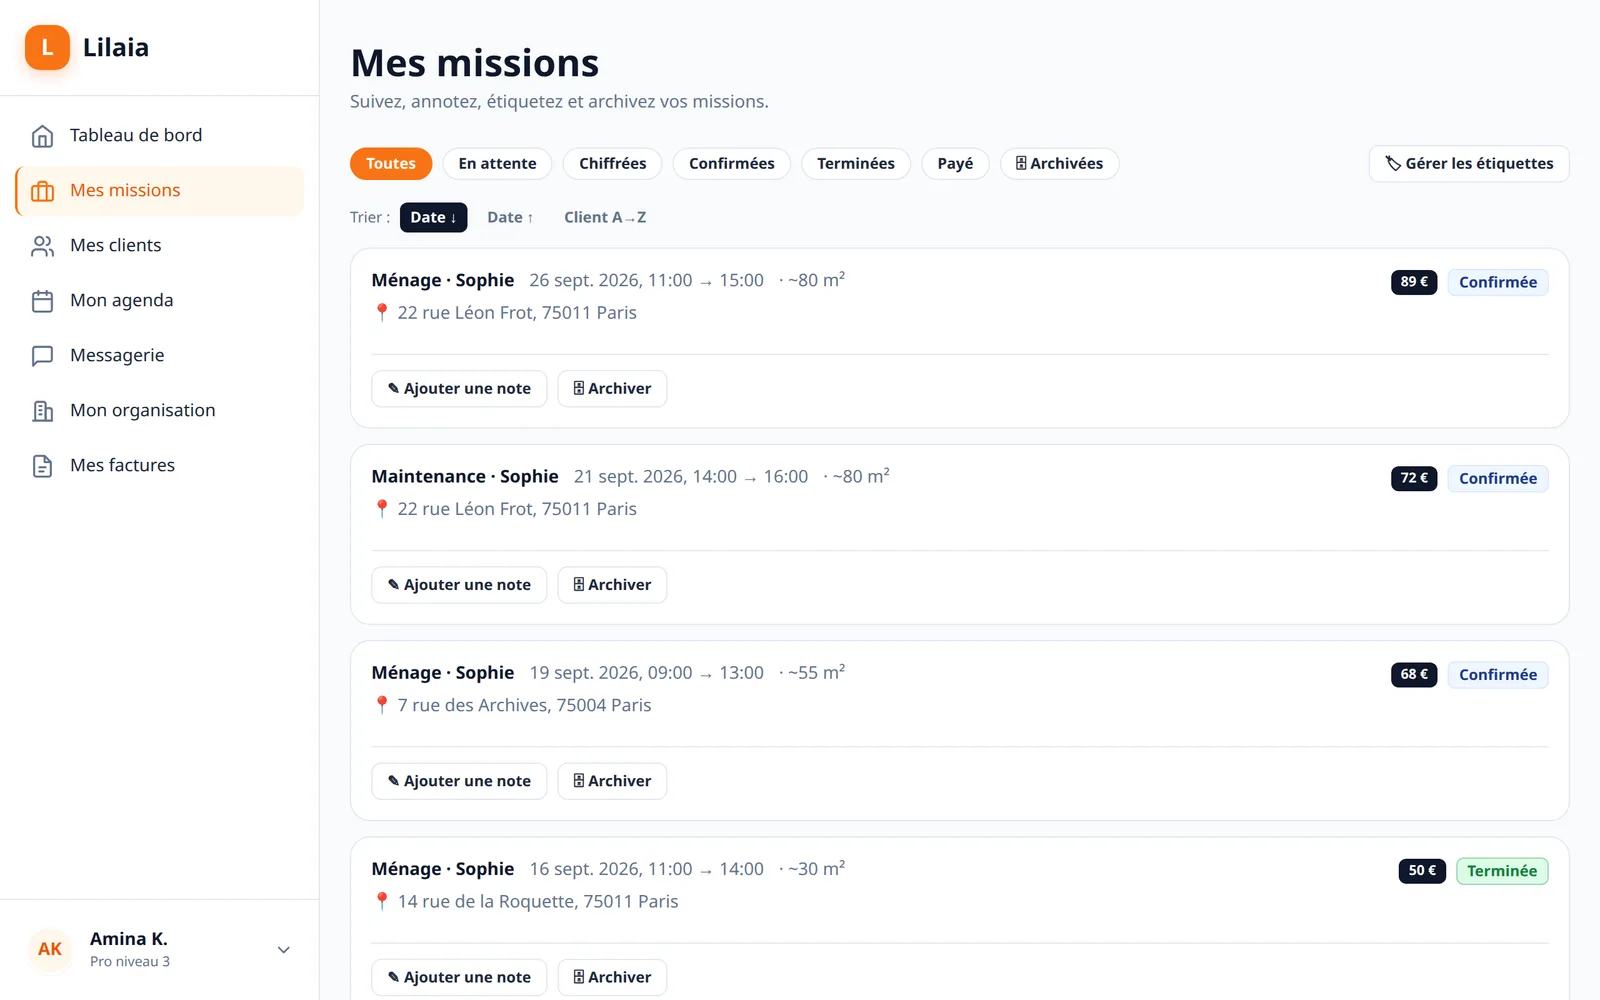Go to Mon agenda
The height and width of the screenshot is (1000, 1600).
click(x=160, y=300)
